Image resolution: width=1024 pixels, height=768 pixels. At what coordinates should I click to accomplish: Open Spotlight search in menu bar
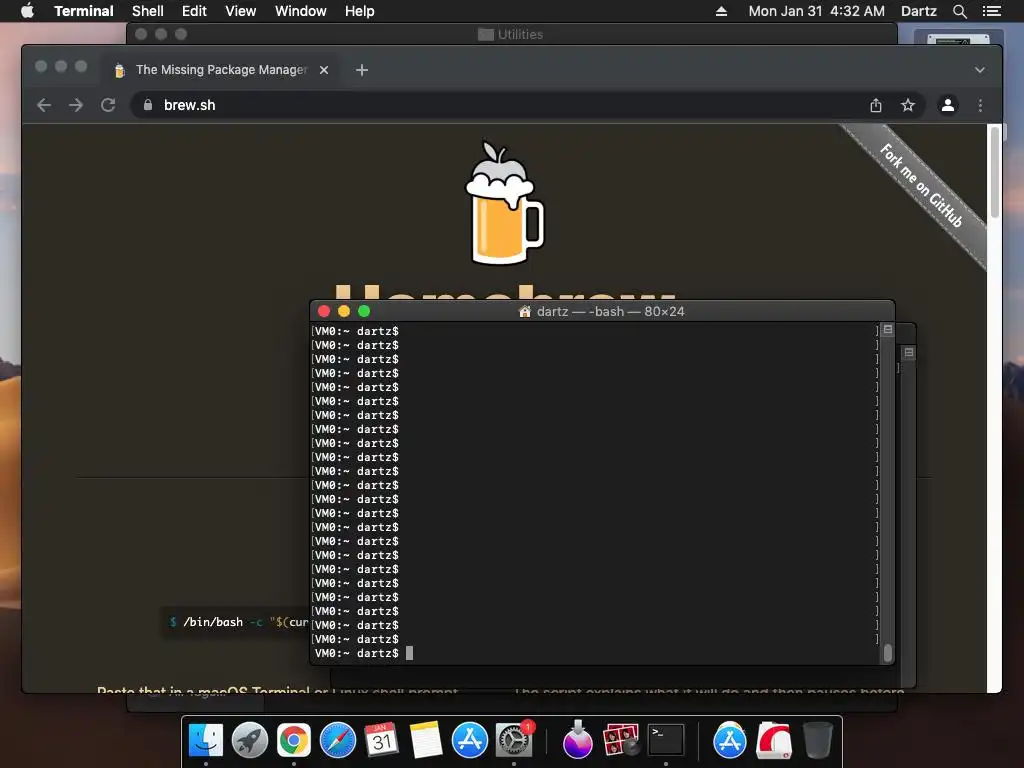point(959,11)
